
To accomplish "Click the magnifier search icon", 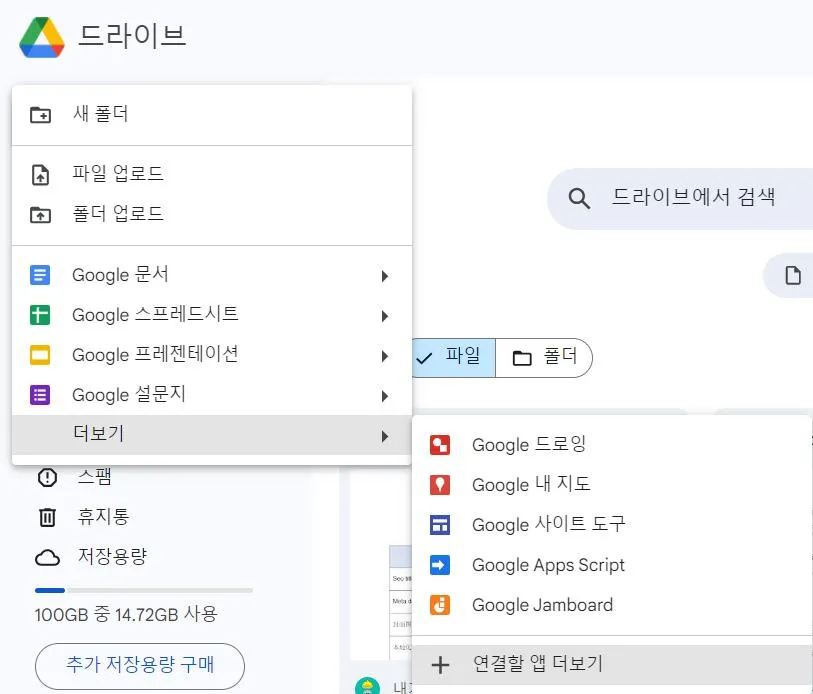I will click(x=579, y=198).
